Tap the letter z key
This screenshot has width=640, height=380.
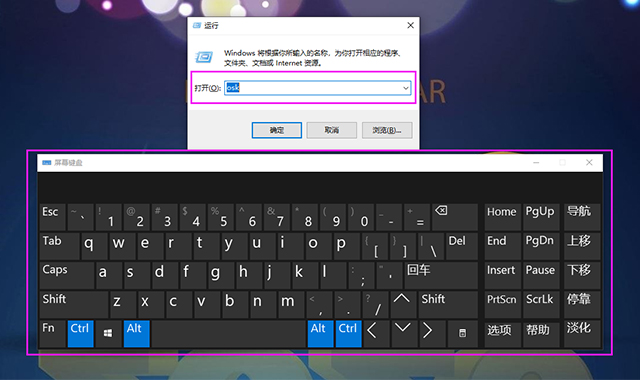coord(123,304)
